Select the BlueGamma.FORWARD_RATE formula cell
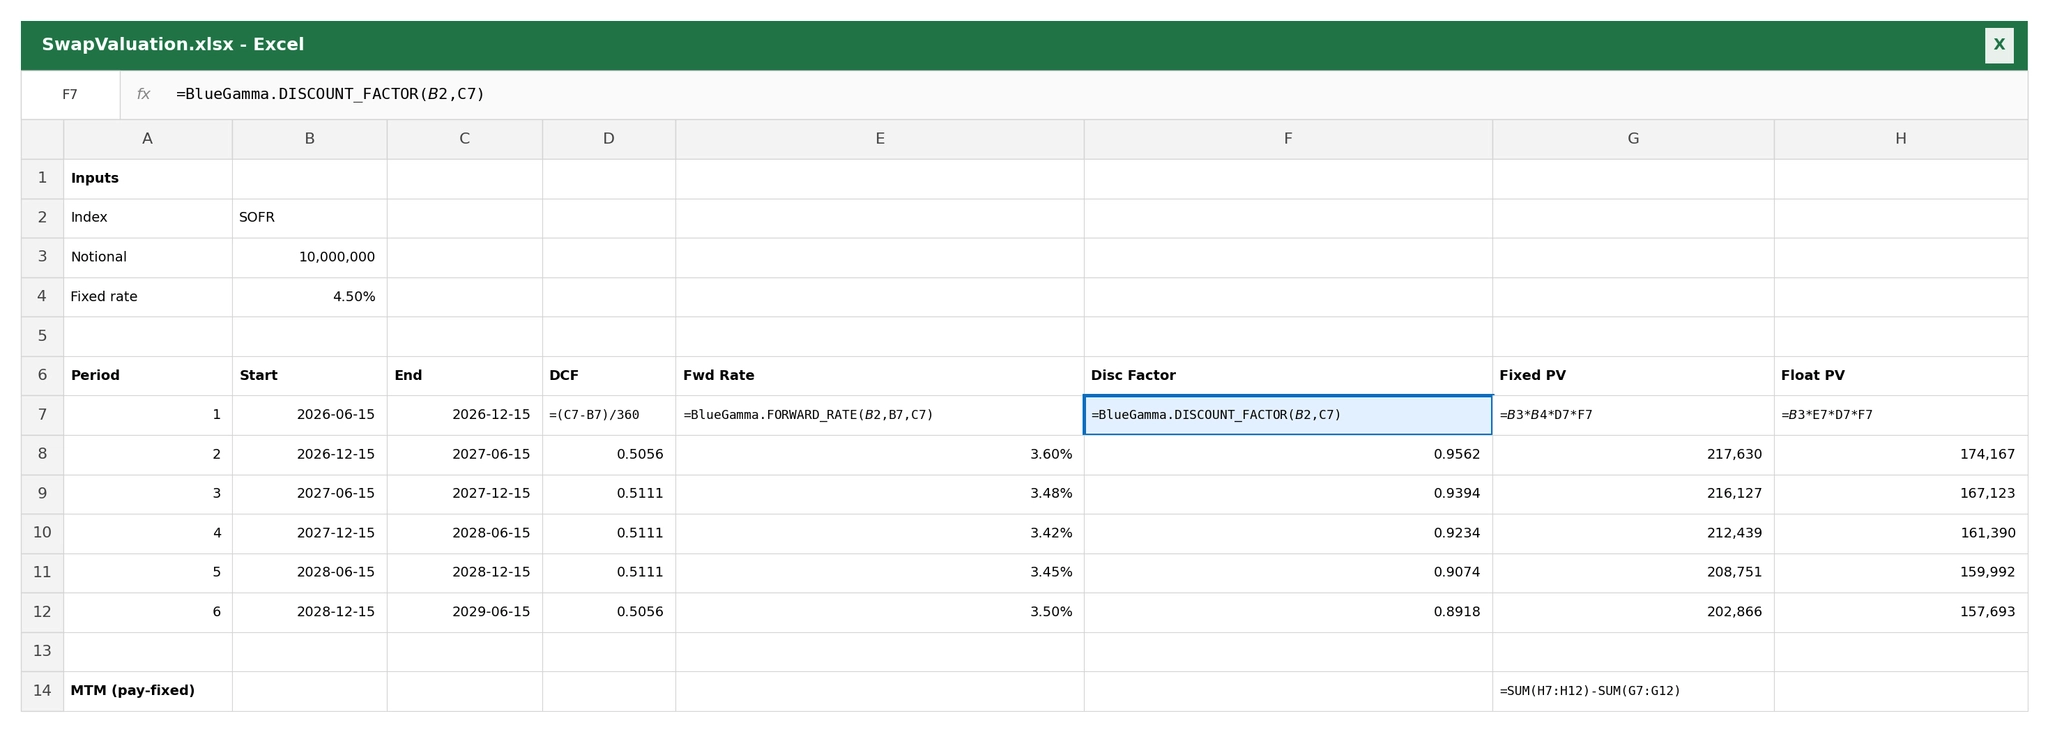The height and width of the screenshot is (732, 2048). (880, 415)
